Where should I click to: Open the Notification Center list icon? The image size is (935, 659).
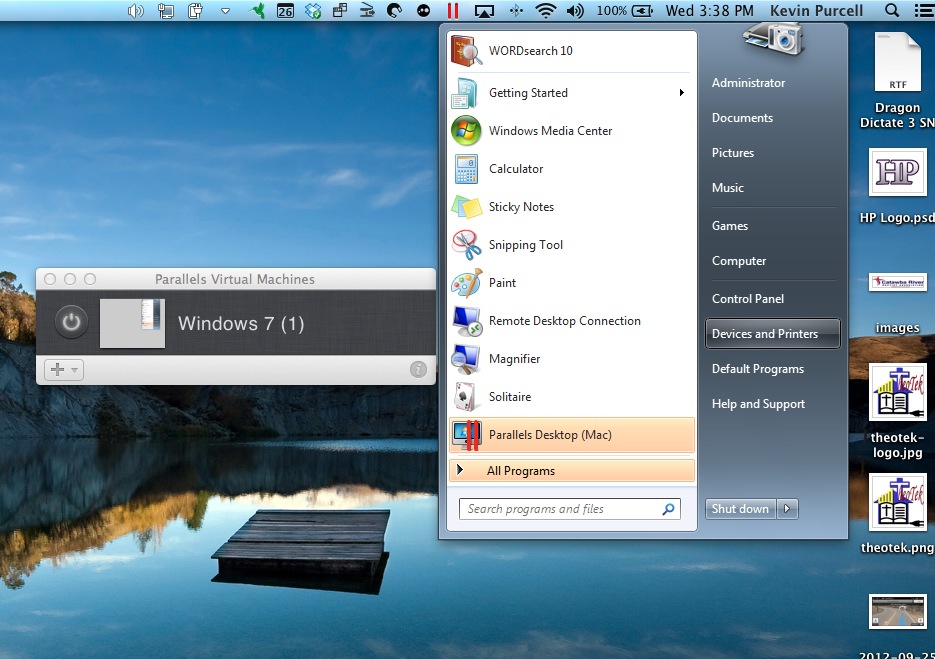pos(924,10)
